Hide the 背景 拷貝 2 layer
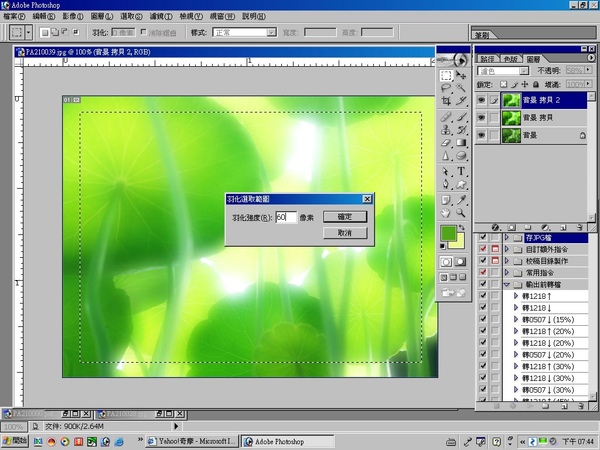The width and height of the screenshot is (600, 450). coord(483,100)
